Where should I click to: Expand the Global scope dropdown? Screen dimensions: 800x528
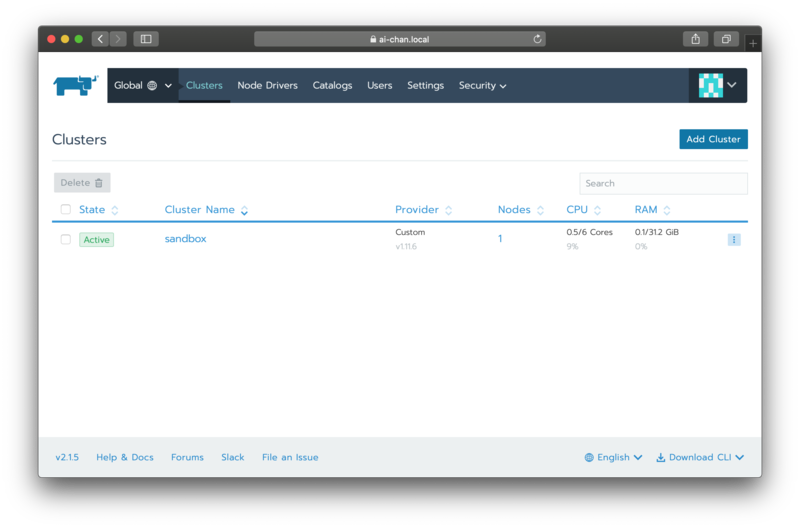tap(143, 86)
